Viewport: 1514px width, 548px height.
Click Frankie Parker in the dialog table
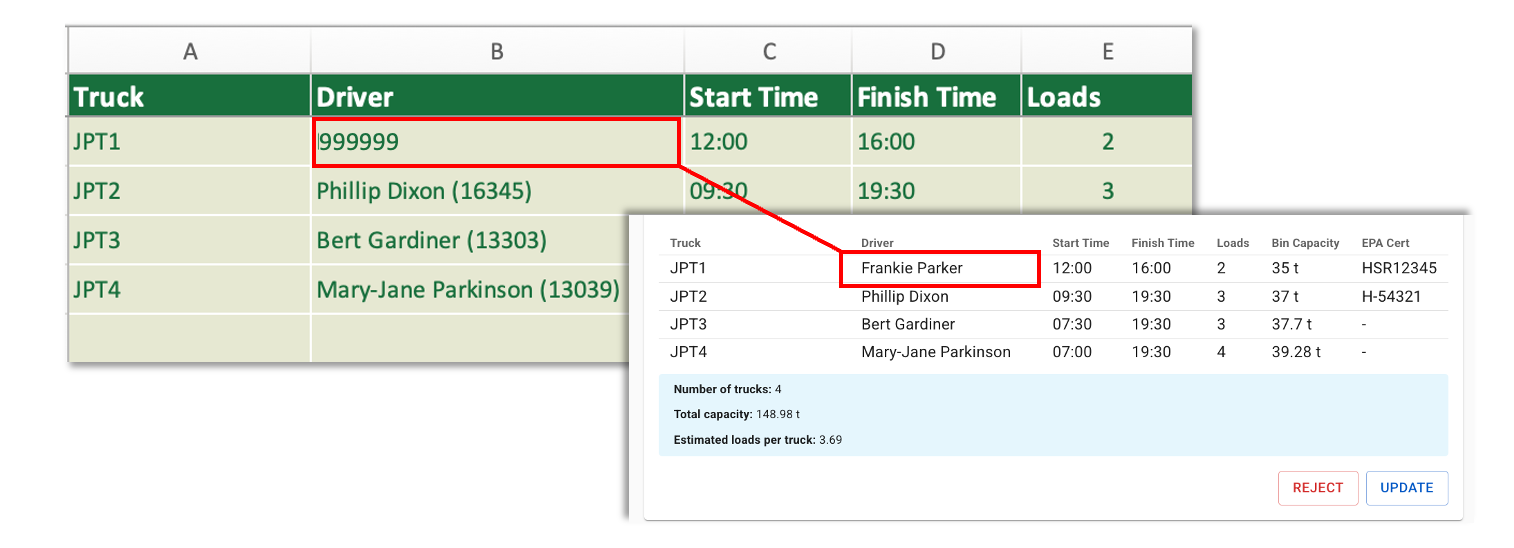point(912,269)
